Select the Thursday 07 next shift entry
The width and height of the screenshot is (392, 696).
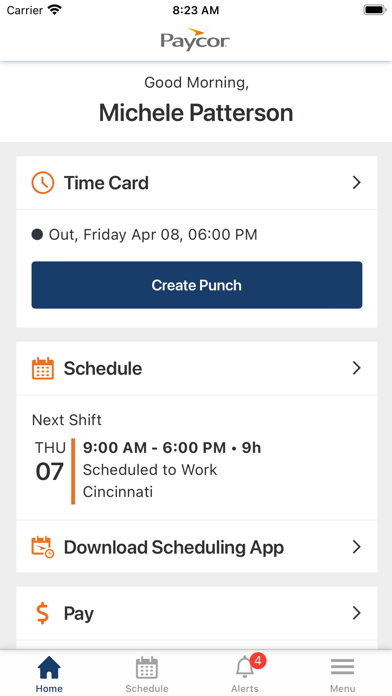pyautogui.click(x=148, y=471)
